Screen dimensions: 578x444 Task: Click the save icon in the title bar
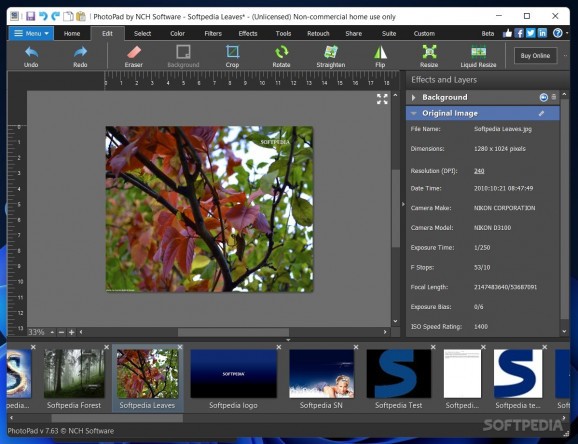tap(30, 16)
